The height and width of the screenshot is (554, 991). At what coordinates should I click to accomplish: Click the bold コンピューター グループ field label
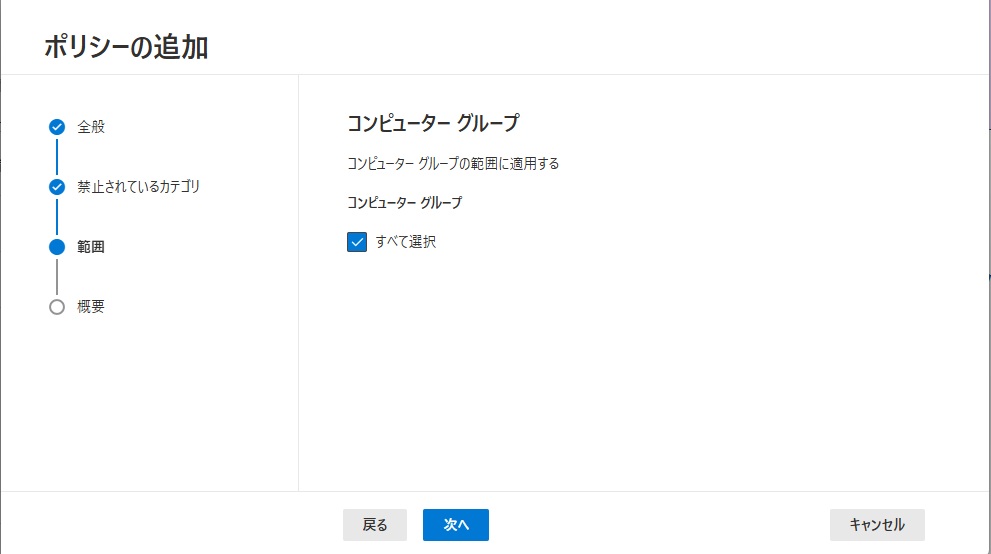click(x=404, y=203)
